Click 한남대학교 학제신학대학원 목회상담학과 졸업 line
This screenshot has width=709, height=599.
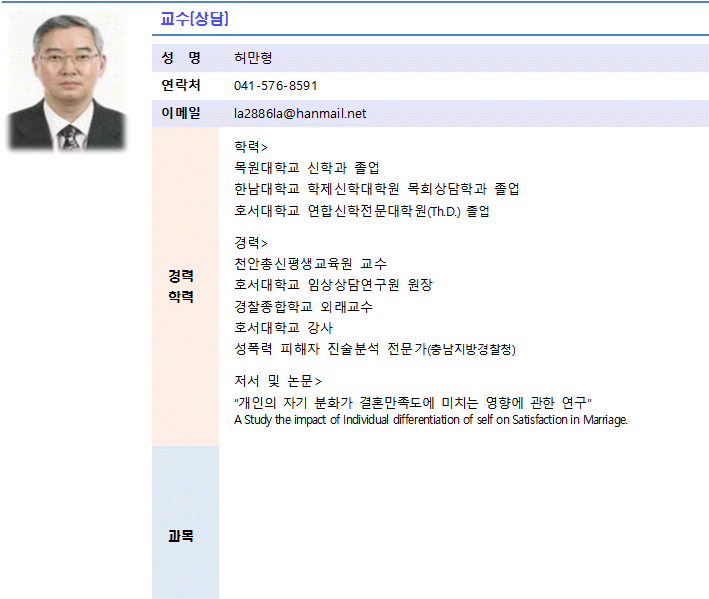[377, 189]
